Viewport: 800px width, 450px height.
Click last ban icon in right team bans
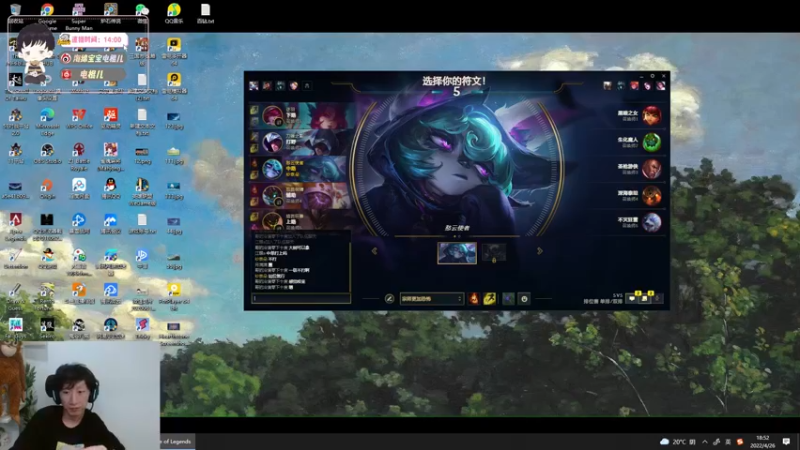coord(661,86)
